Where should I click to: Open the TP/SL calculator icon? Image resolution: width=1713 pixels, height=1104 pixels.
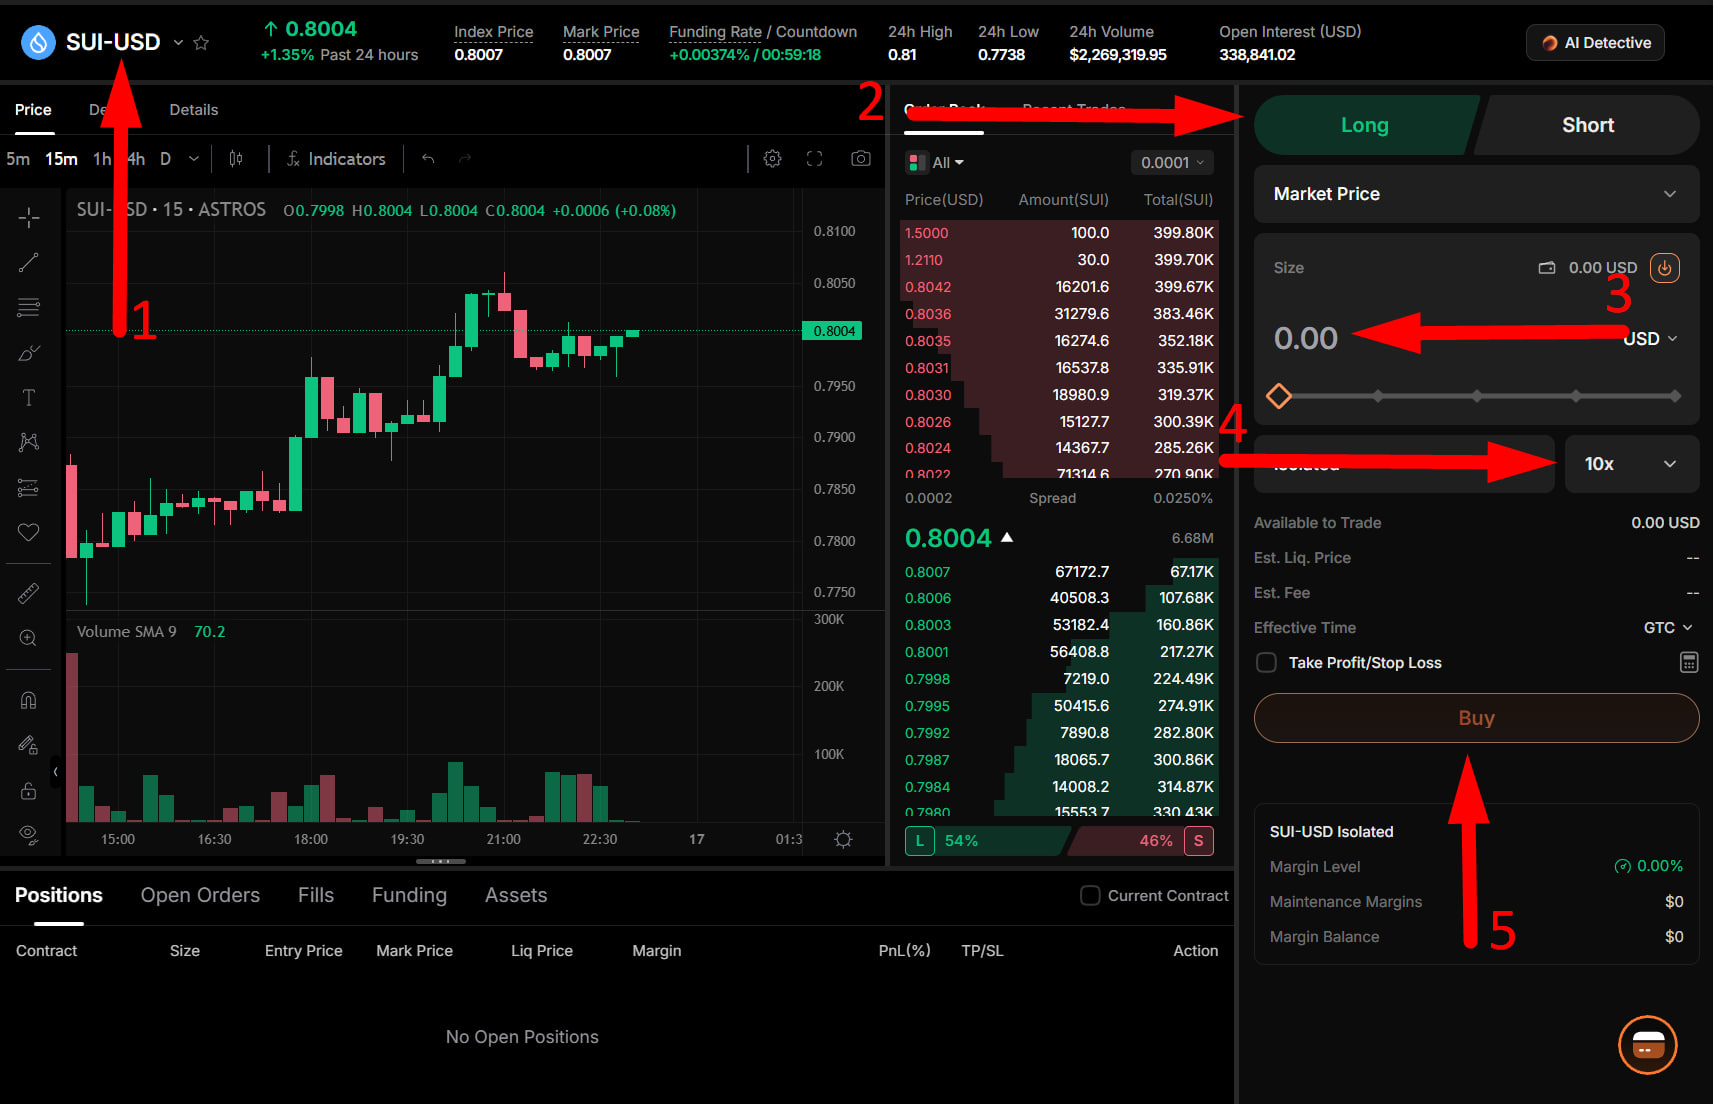pos(1688,662)
